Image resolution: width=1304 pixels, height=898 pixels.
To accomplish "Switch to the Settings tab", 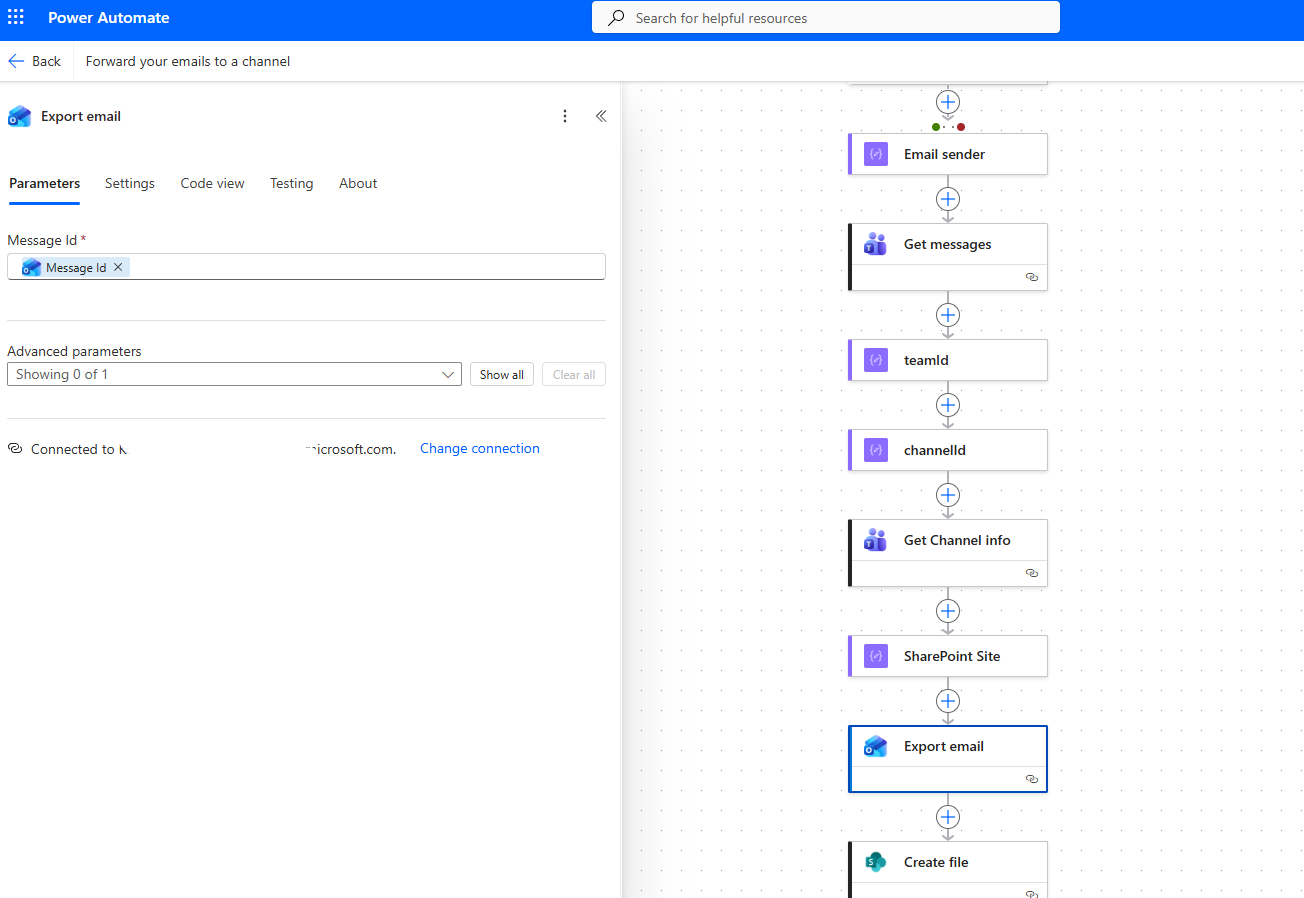I will tap(130, 183).
